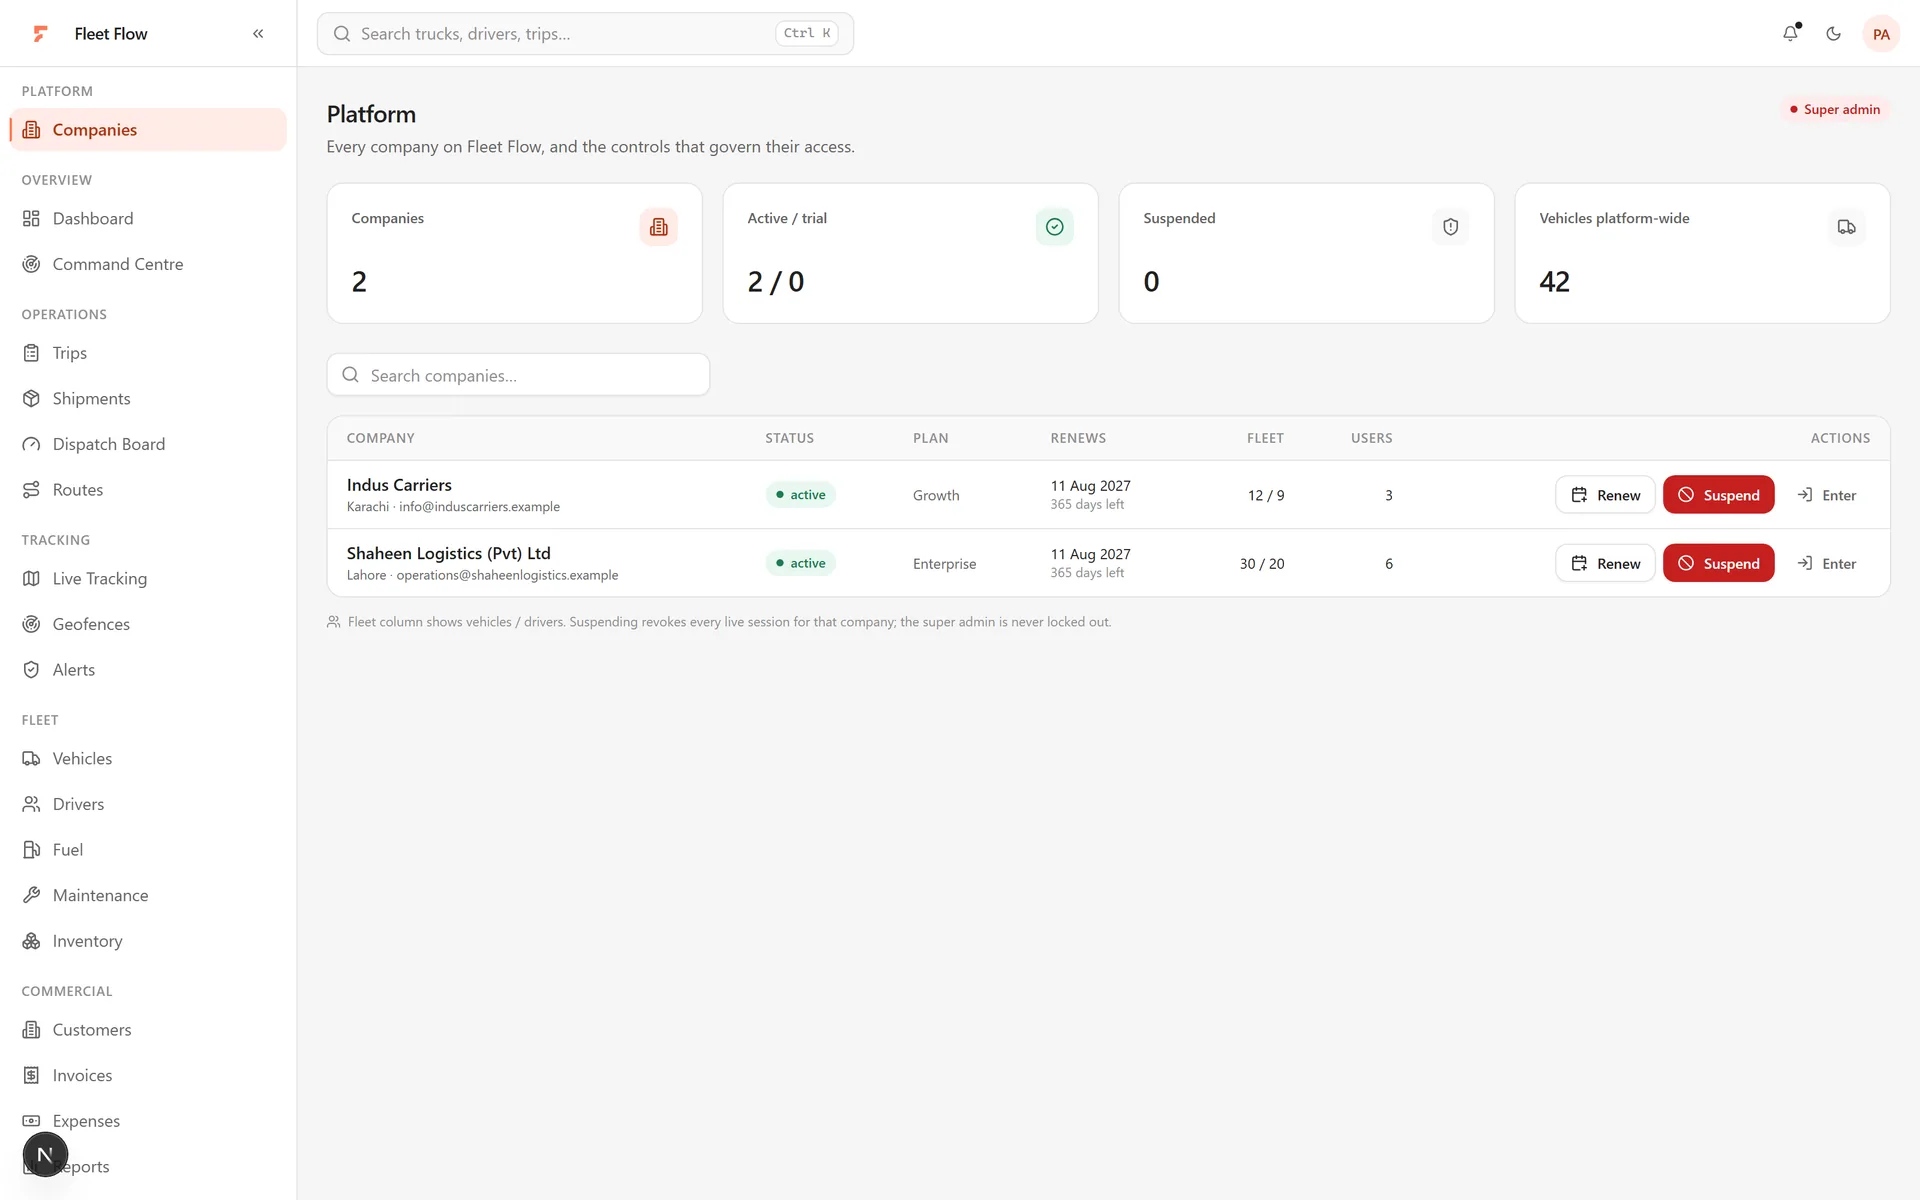Click the Maintenance wrench icon
Image resolution: width=1920 pixels, height=1200 pixels.
32,895
